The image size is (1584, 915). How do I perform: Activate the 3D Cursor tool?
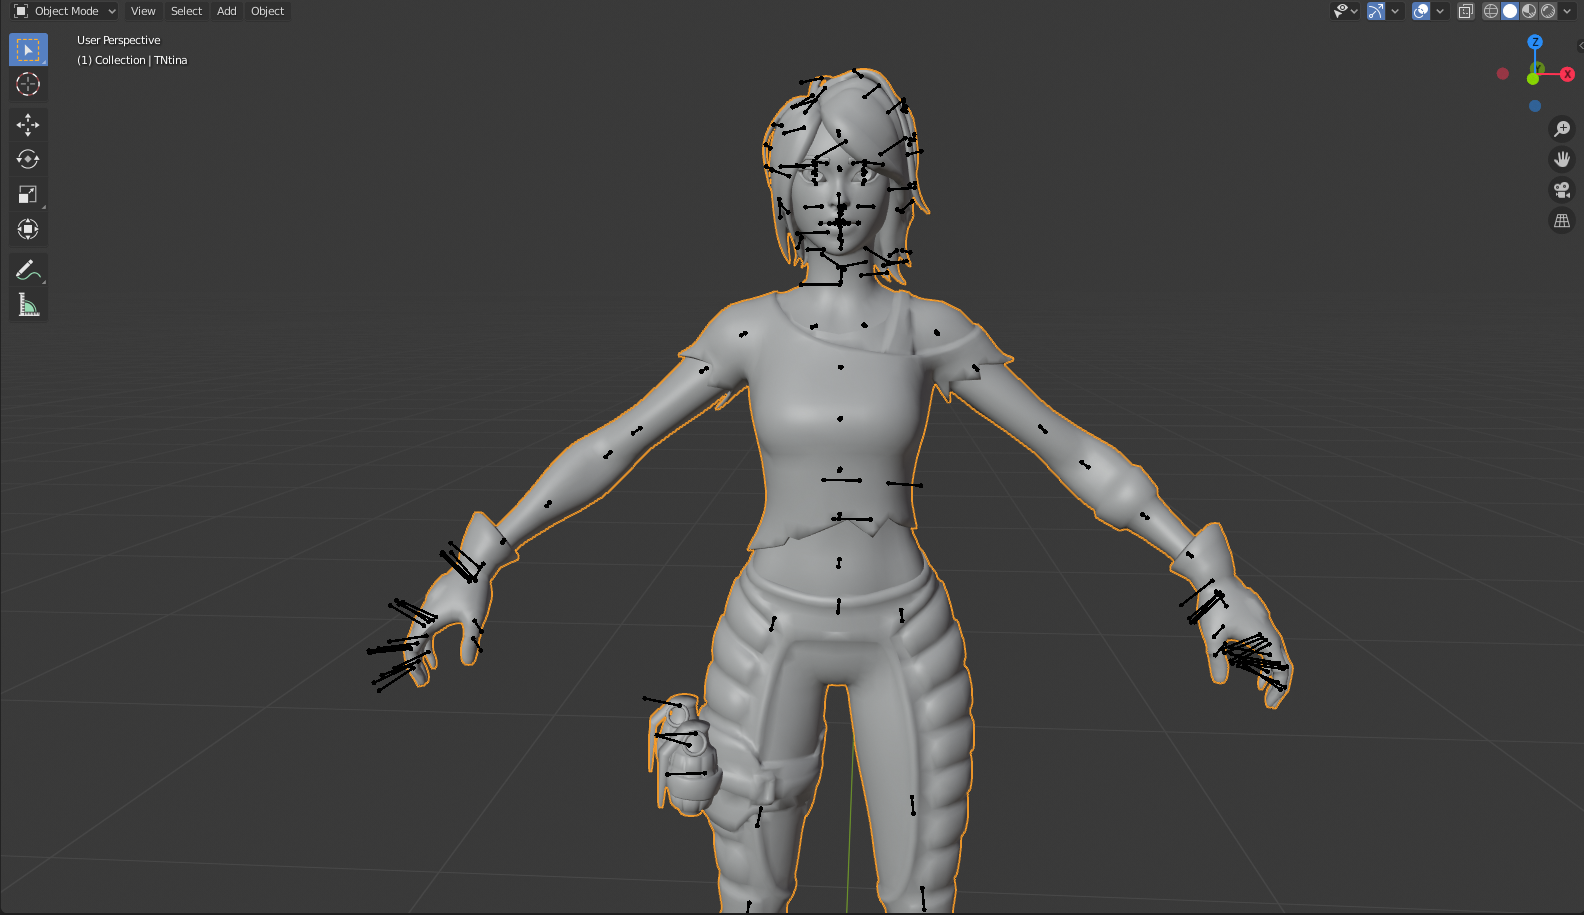click(x=28, y=84)
